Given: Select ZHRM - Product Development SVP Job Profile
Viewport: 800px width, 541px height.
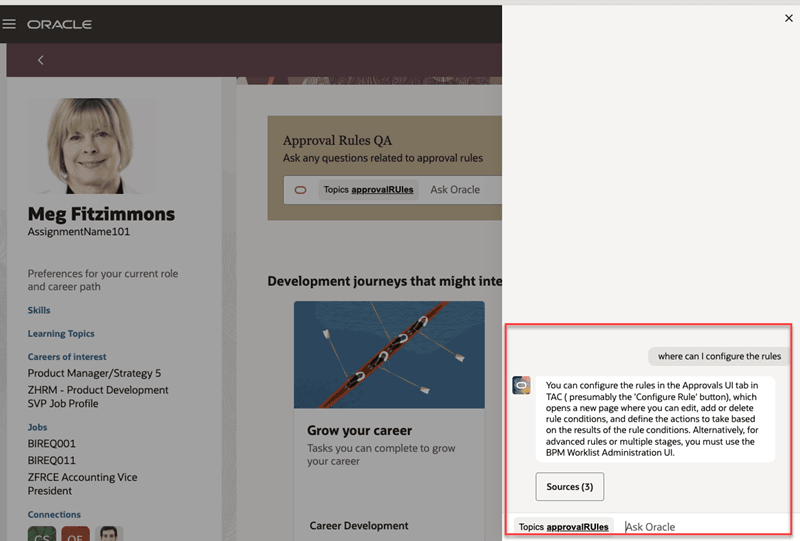Looking at the screenshot, I should pyautogui.click(x=98, y=397).
